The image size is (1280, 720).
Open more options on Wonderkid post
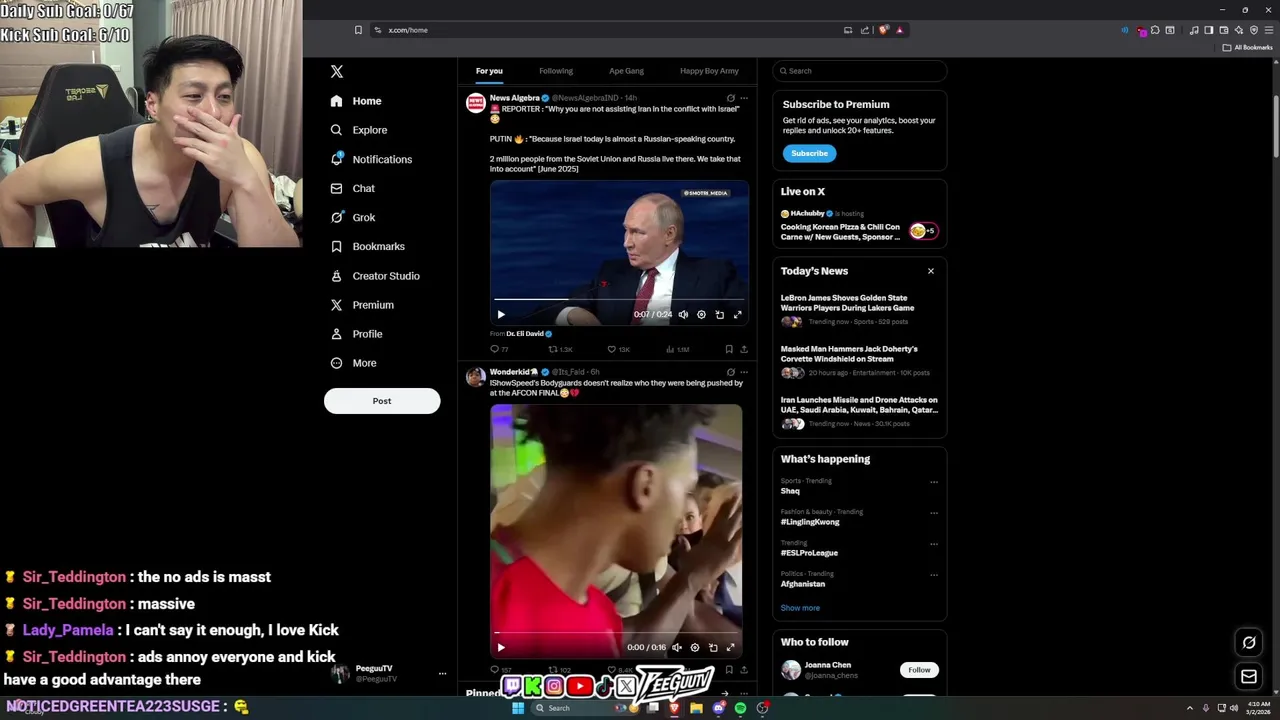[743, 372]
